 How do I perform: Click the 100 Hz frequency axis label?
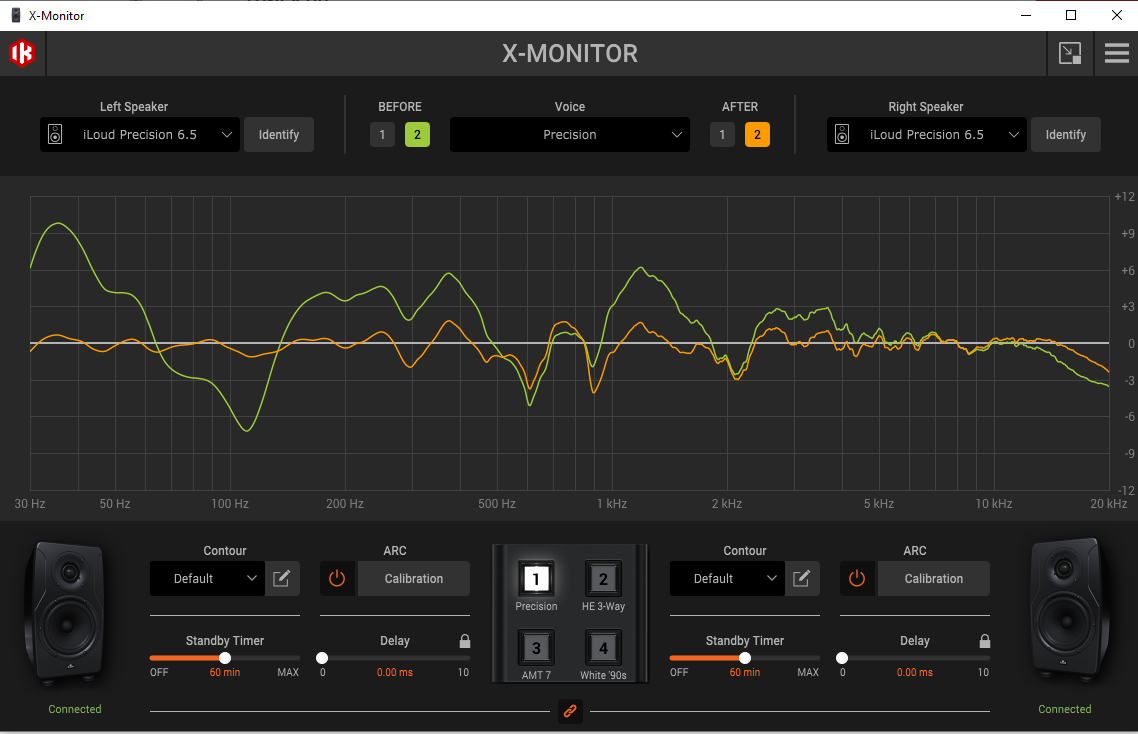point(230,504)
